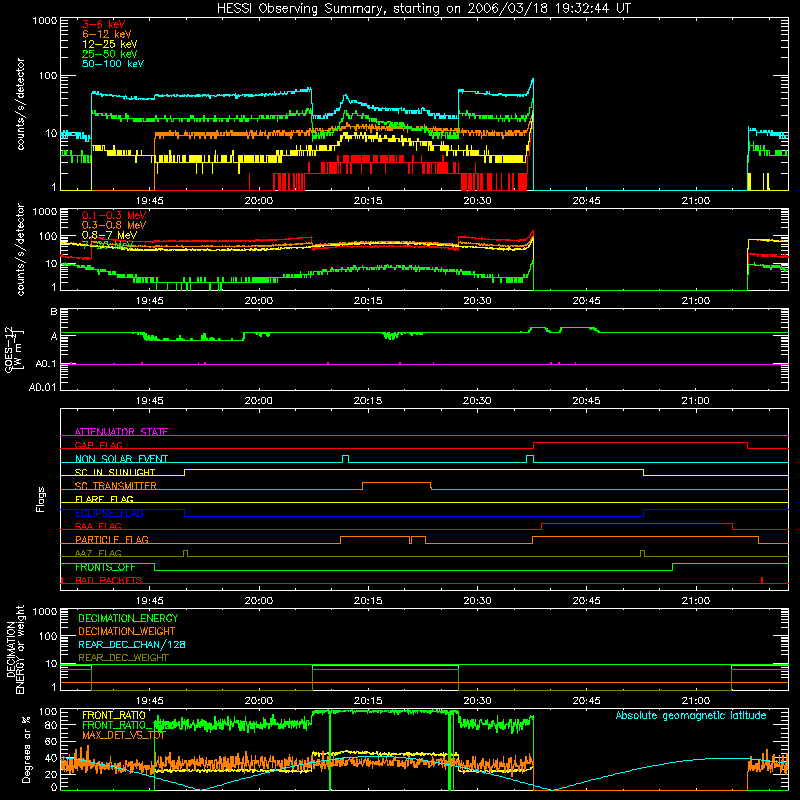Click the 0.3-0.8 MeV legend label

click(x=113, y=225)
